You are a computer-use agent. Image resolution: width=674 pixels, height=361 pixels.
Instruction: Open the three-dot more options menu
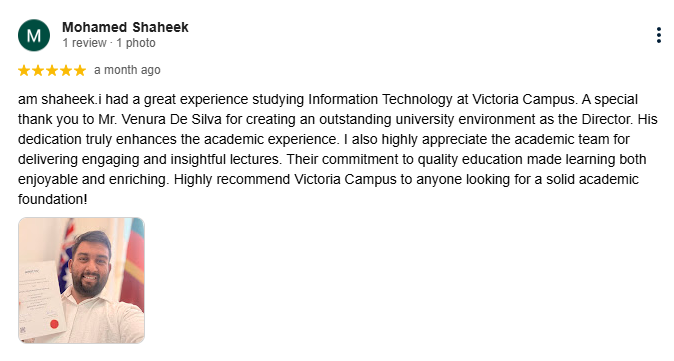pyautogui.click(x=659, y=35)
